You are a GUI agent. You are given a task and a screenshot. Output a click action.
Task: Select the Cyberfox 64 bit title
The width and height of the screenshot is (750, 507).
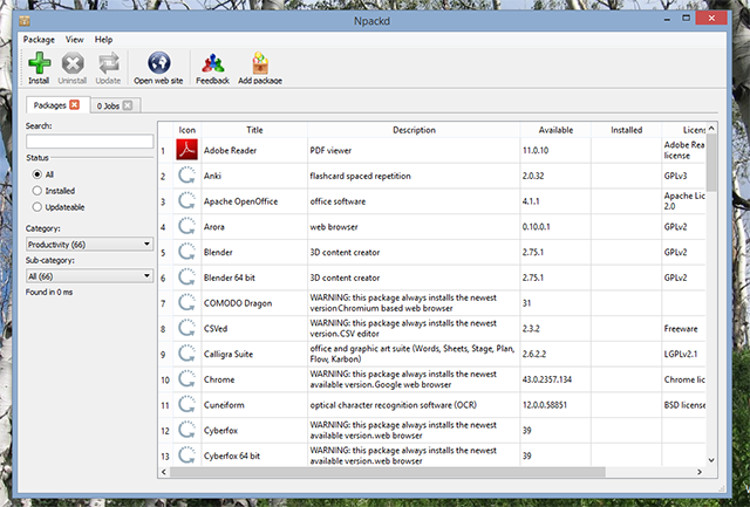coord(232,456)
